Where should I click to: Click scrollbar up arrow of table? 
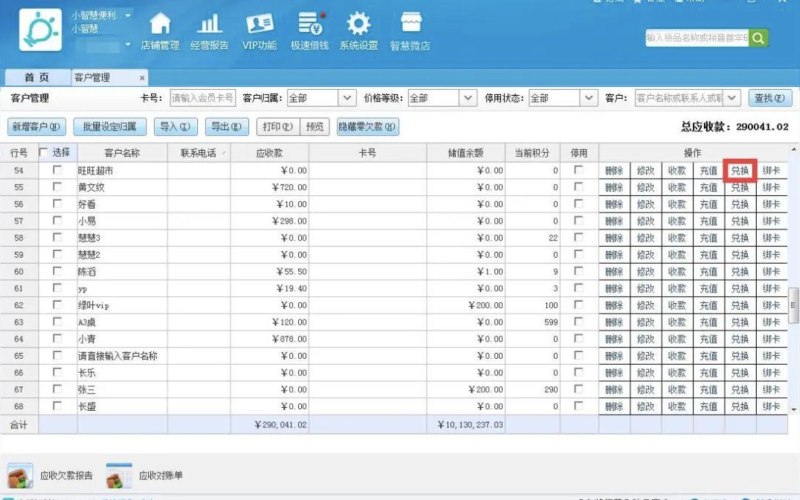(793, 149)
